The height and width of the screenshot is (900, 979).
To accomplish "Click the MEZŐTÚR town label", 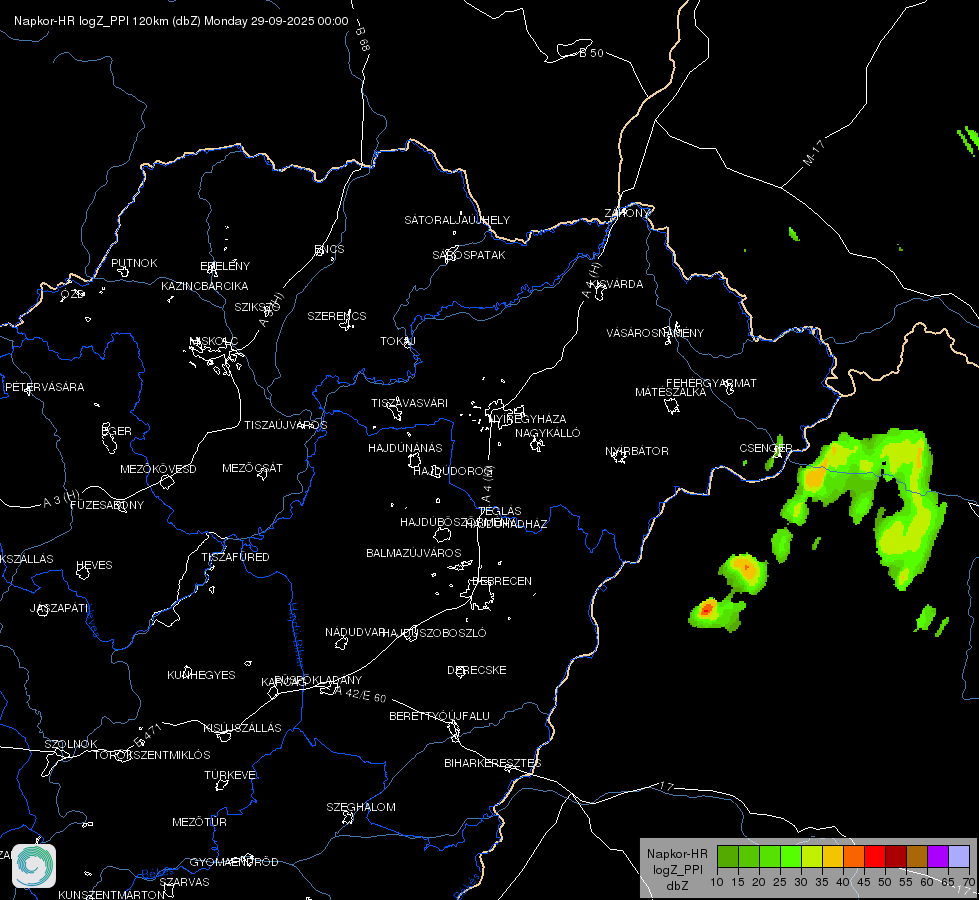I will (x=199, y=822).
